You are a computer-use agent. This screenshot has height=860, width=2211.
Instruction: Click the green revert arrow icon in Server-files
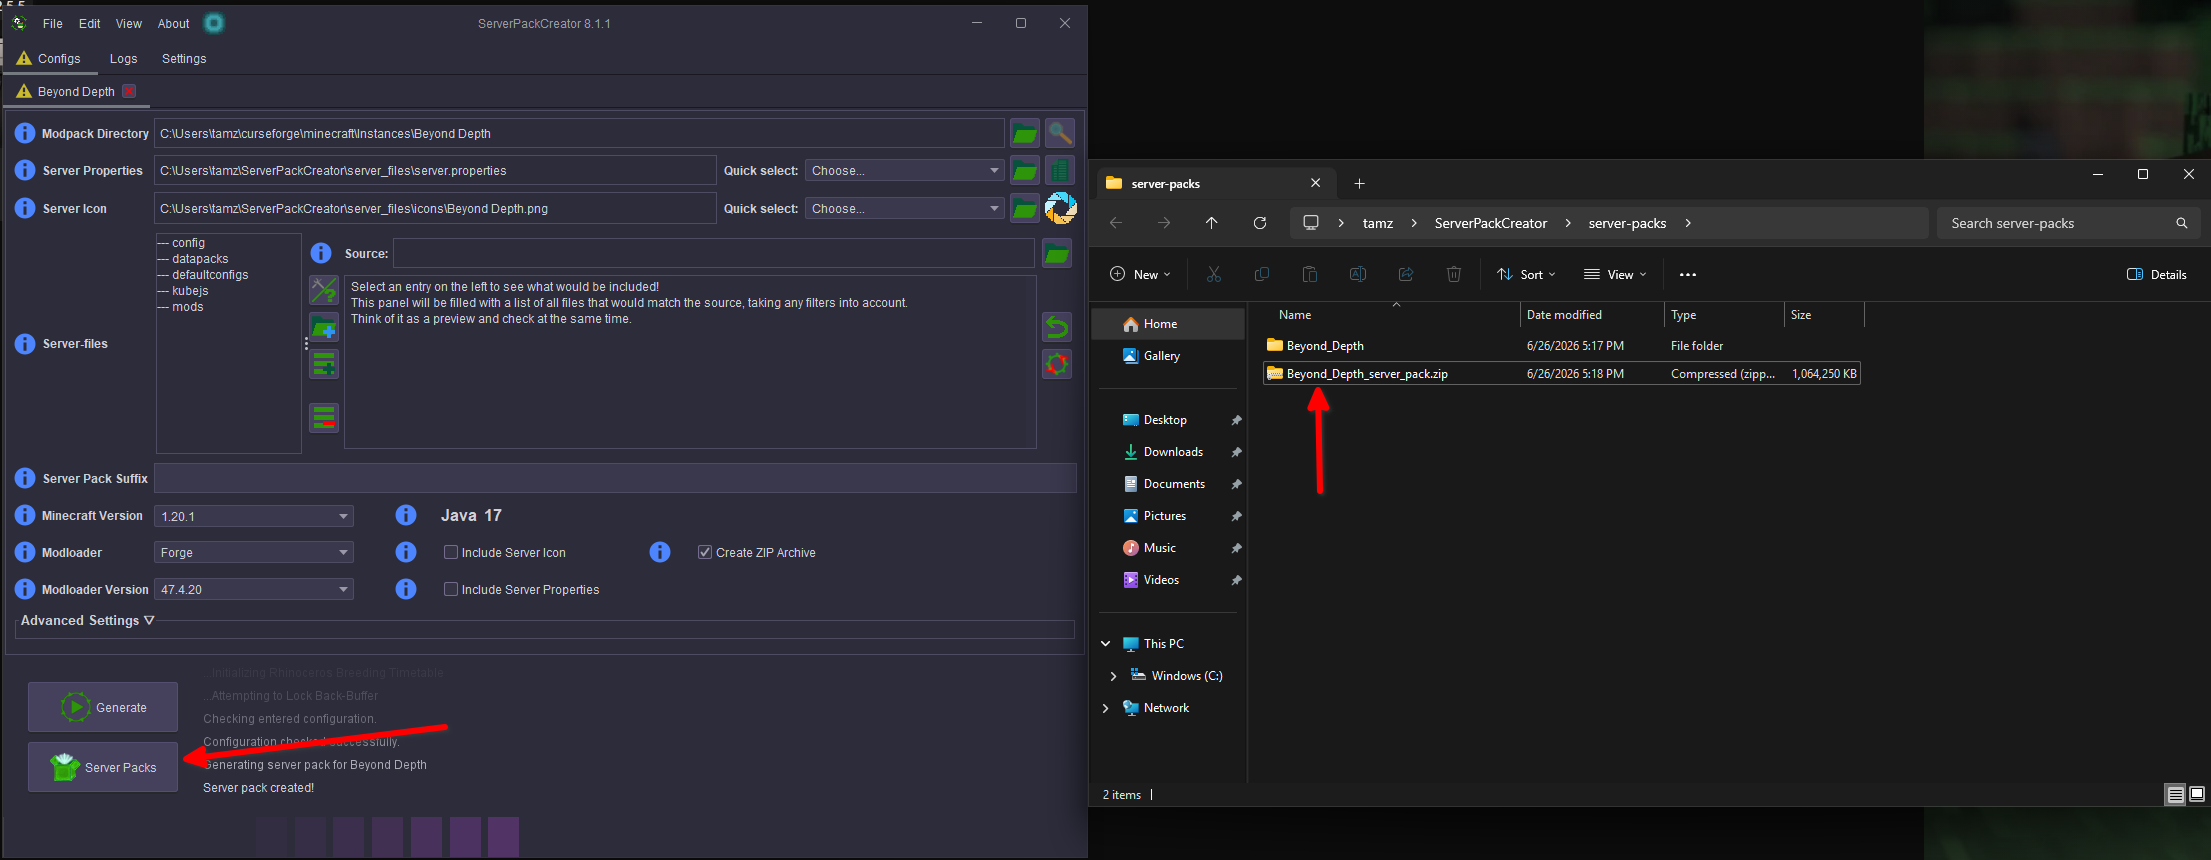point(1057,327)
